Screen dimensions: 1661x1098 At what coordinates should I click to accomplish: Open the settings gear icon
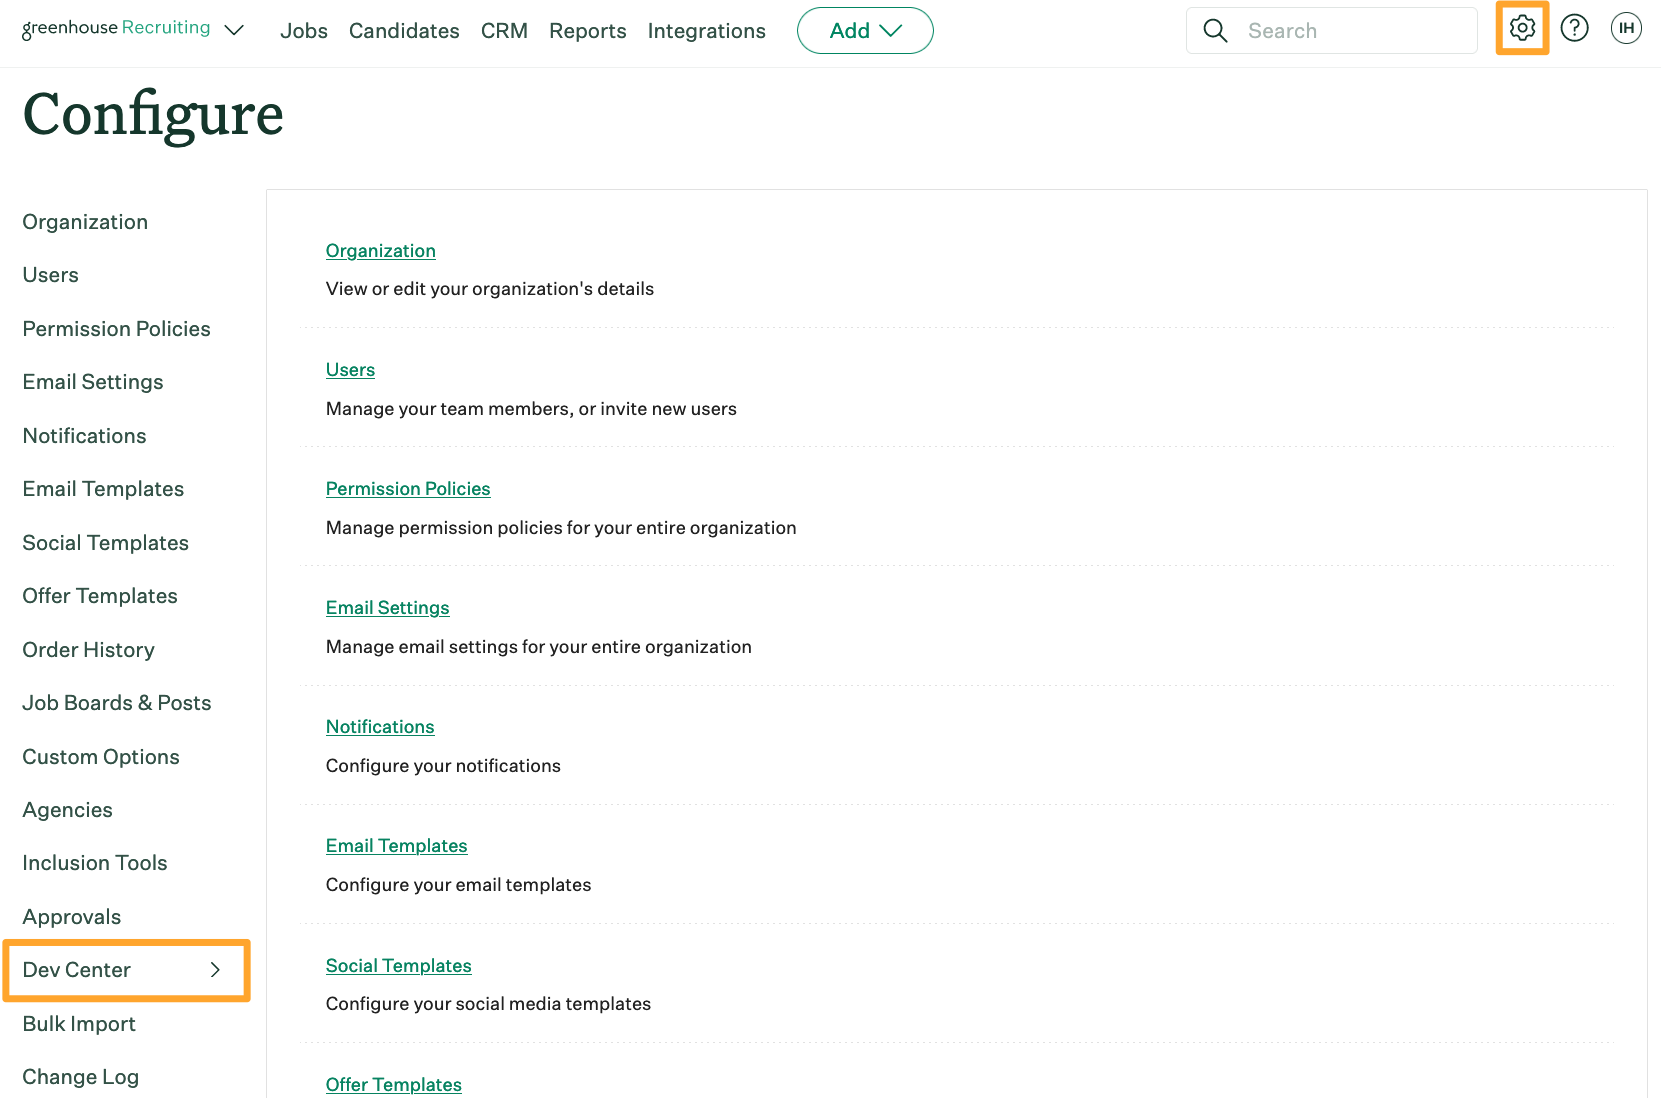(1522, 29)
